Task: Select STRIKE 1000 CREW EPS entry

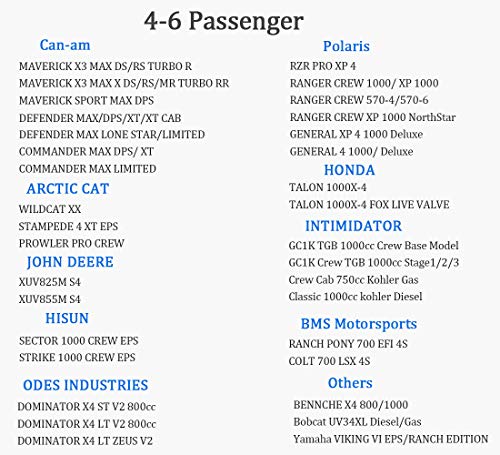Action: click(x=77, y=357)
